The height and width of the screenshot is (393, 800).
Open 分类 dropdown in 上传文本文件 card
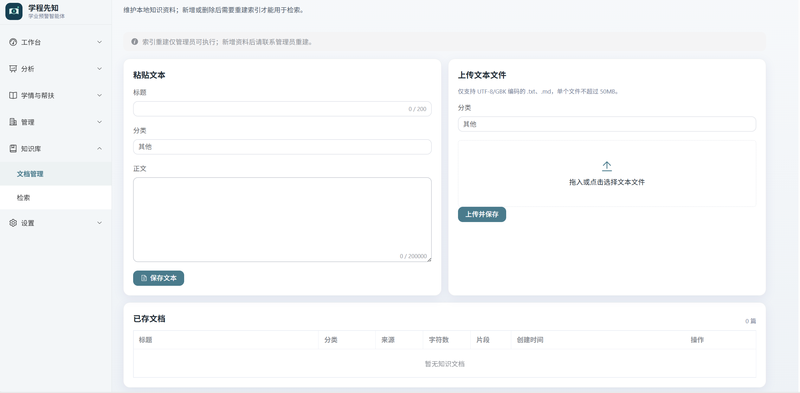pyautogui.click(x=607, y=124)
